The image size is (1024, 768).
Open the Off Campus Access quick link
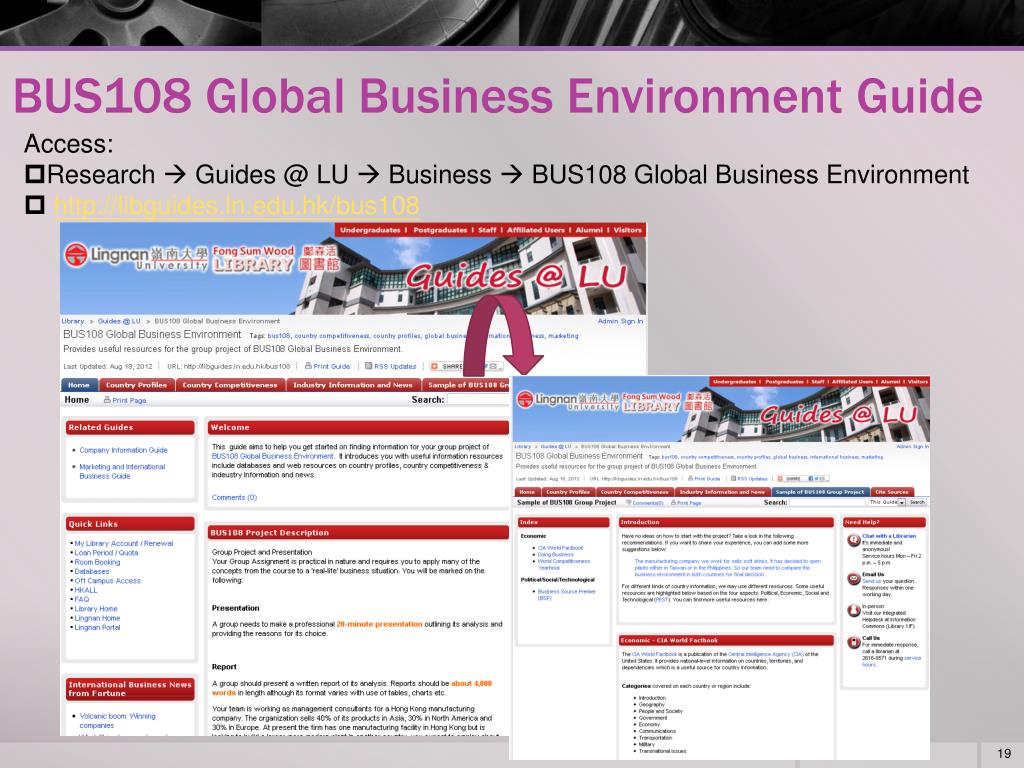point(108,581)
